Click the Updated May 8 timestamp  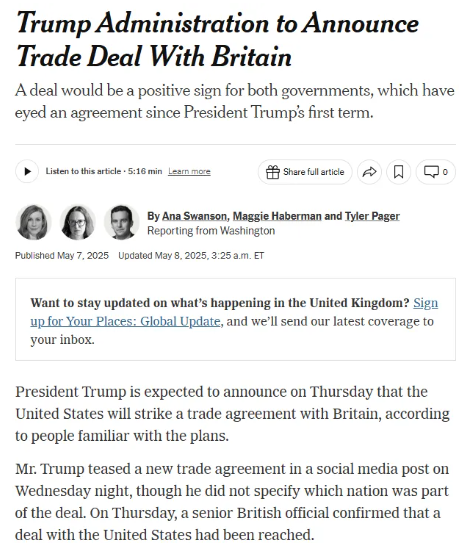(x=191, y=256)
